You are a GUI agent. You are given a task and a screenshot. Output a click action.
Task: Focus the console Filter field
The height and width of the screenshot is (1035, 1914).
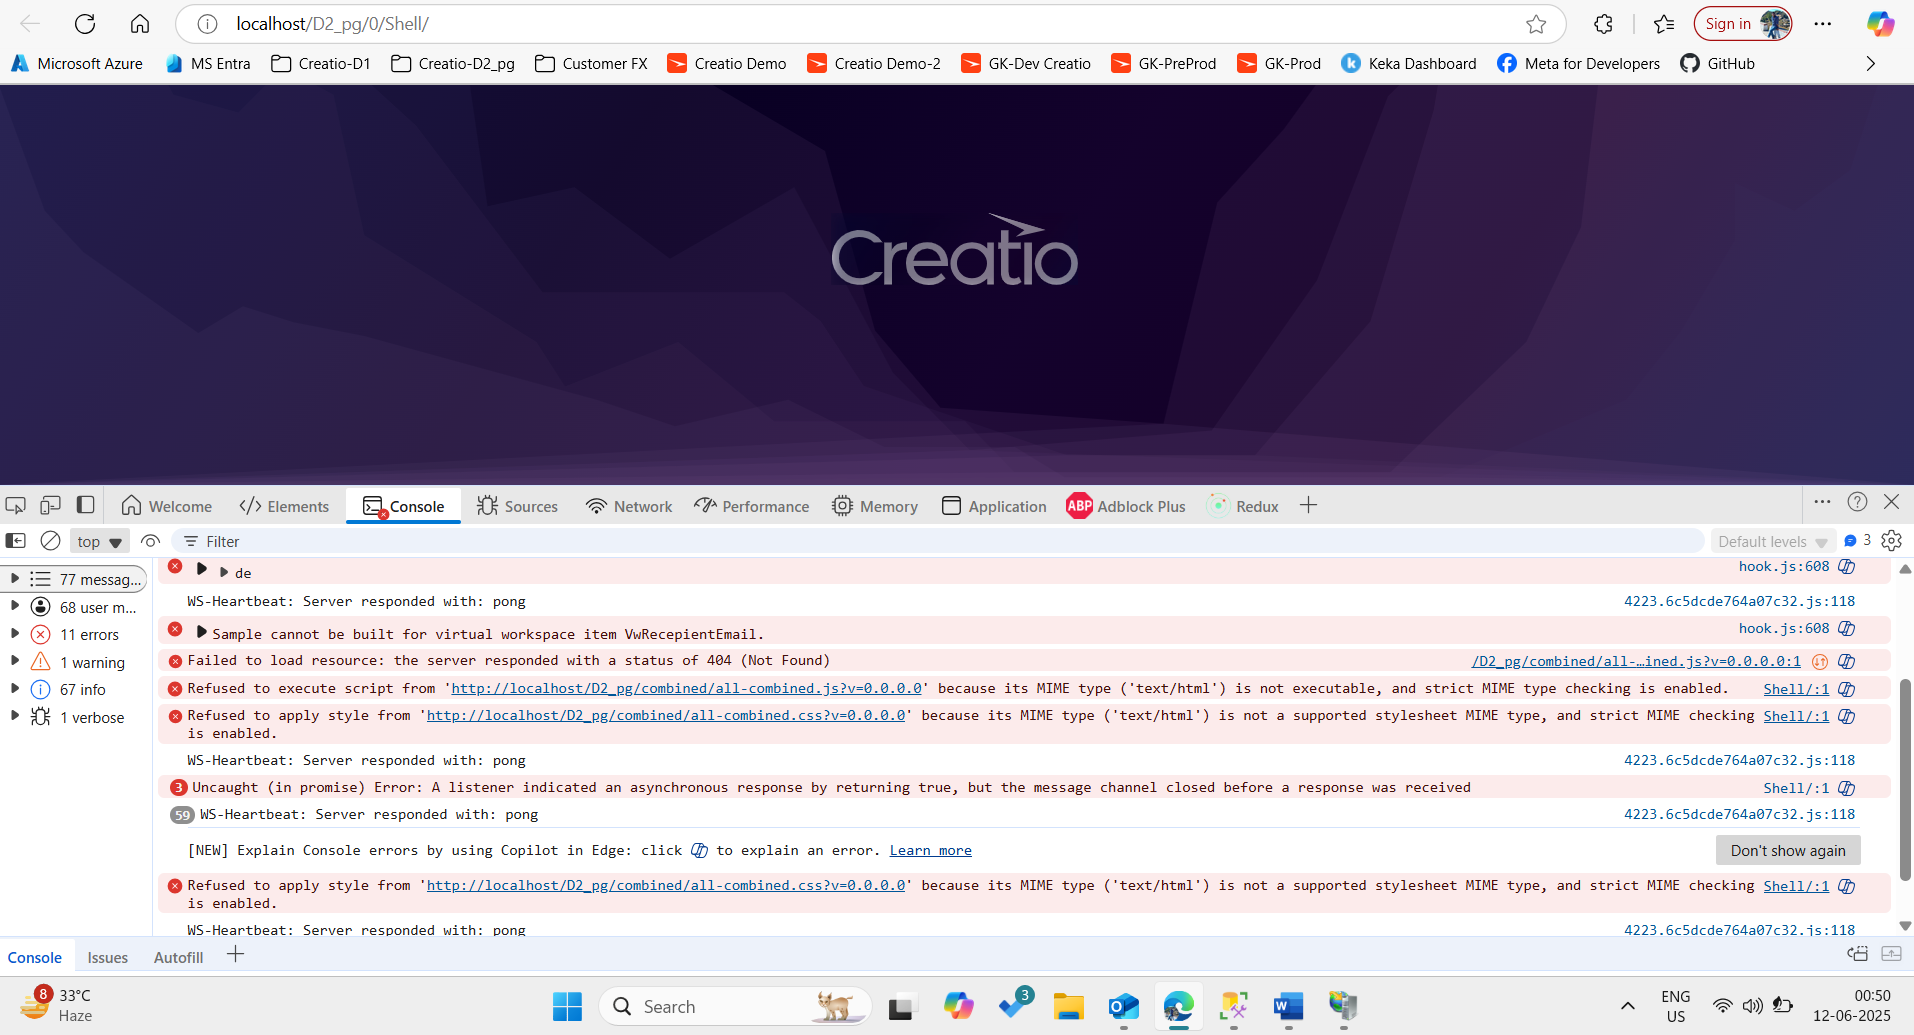940,541
